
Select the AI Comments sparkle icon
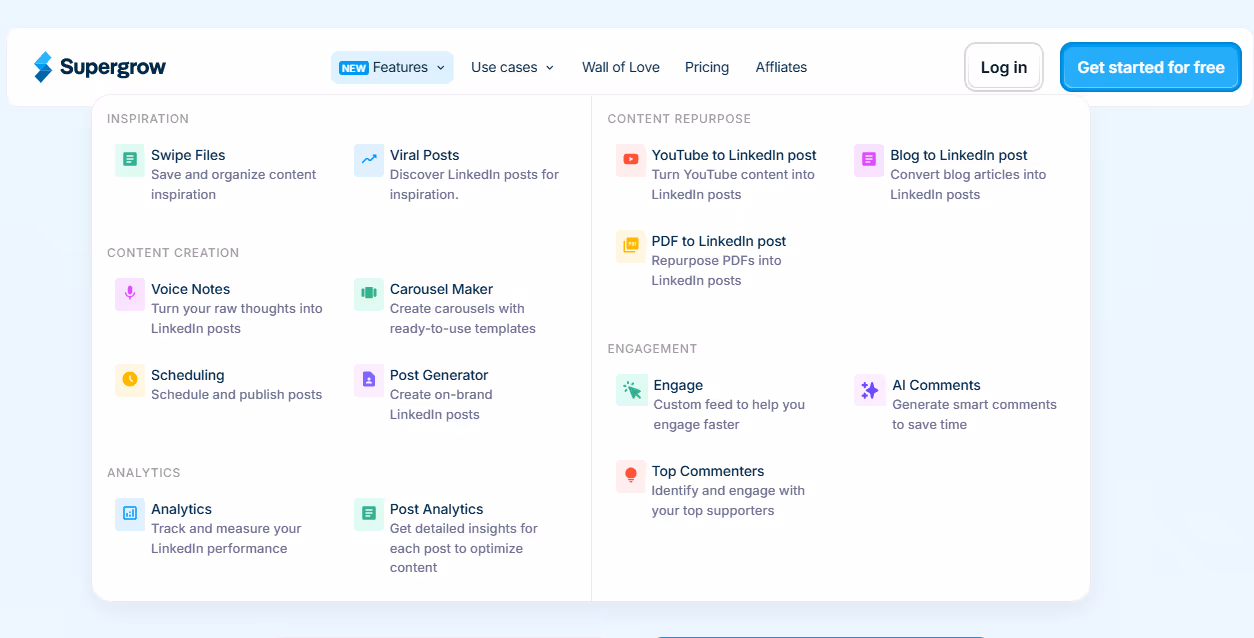click(869, 390)
